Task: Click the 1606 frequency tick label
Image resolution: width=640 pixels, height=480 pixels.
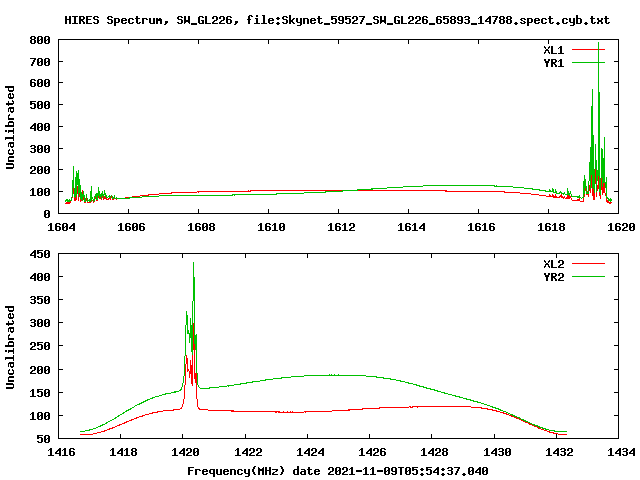Action: point(131,227)
